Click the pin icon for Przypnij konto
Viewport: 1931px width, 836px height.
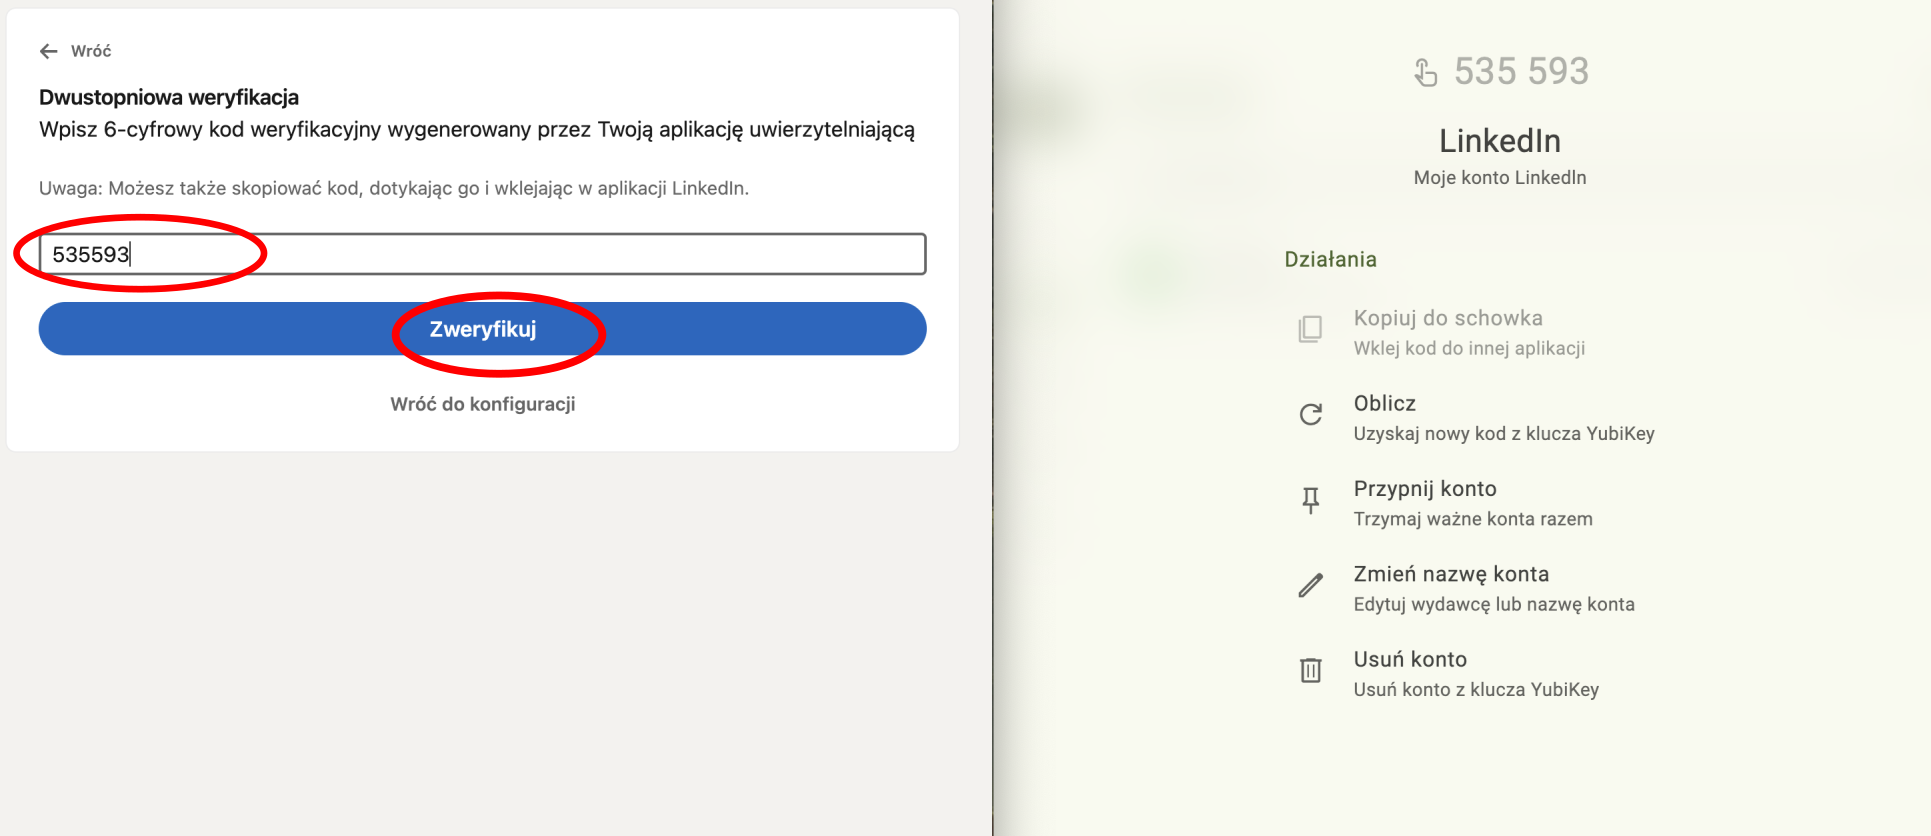[1310, 500]
